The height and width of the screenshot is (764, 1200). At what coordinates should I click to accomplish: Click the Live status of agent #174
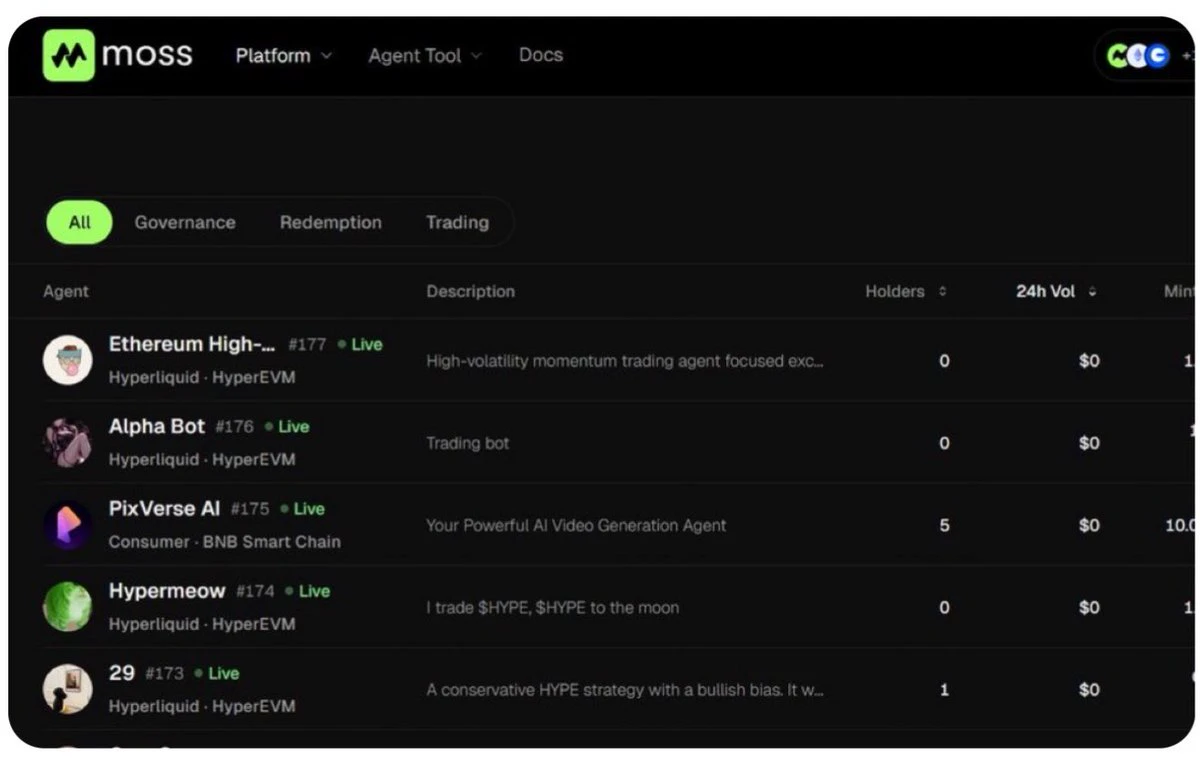tap(308, 591)
